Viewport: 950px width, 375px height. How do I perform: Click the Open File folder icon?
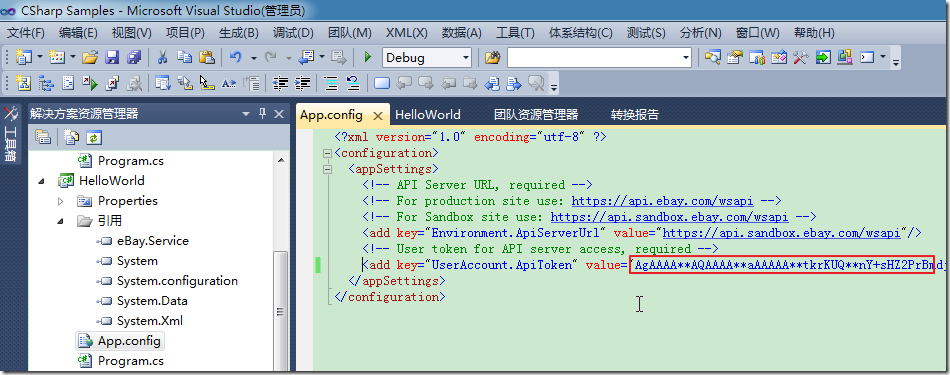(x=90, y=58)
